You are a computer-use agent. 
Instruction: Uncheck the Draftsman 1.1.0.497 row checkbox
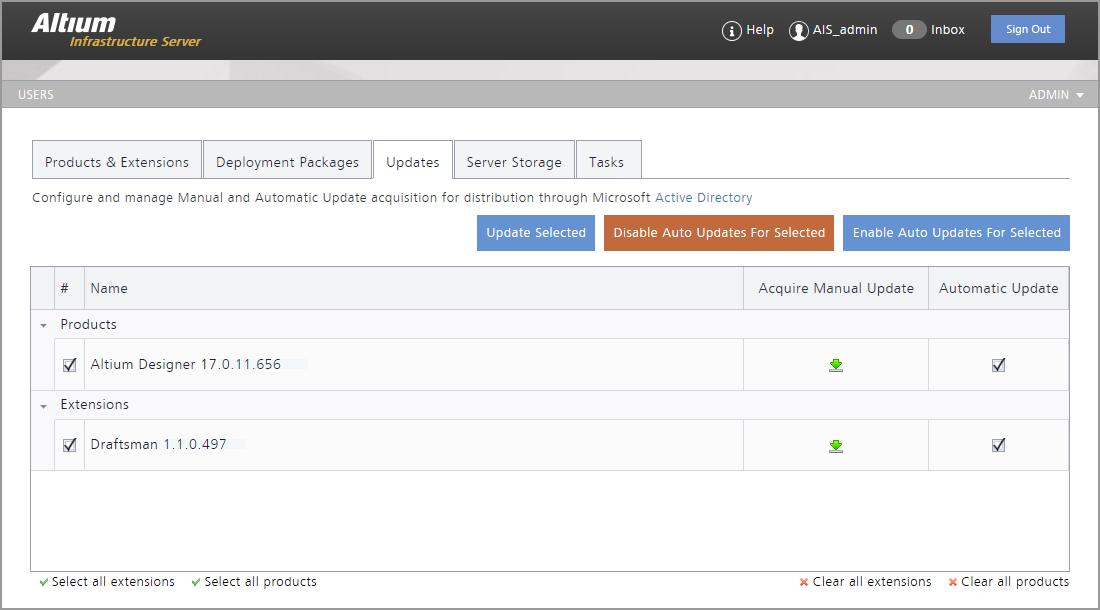click(69, 445)
